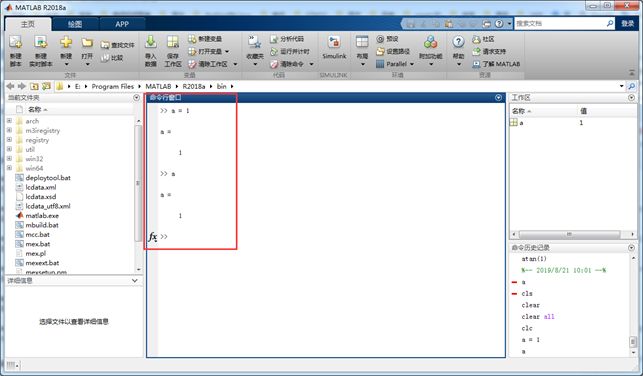Click the browse for folder icon

[x=46, y=86]
